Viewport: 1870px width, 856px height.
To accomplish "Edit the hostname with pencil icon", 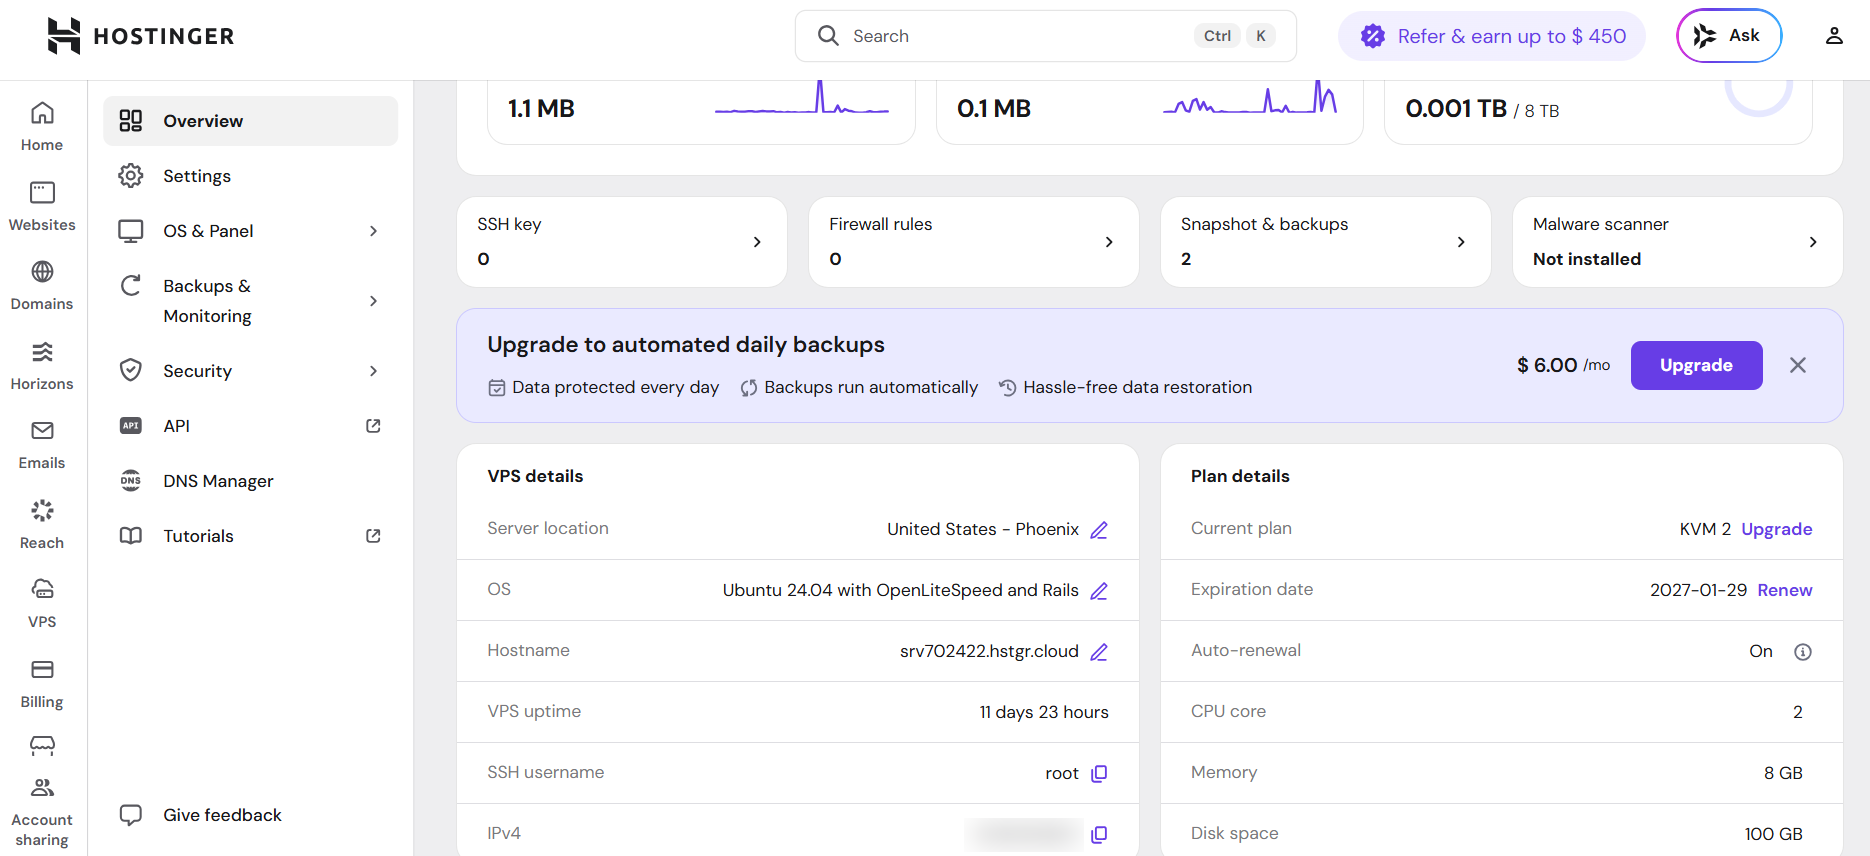I will pos(1099,652).
